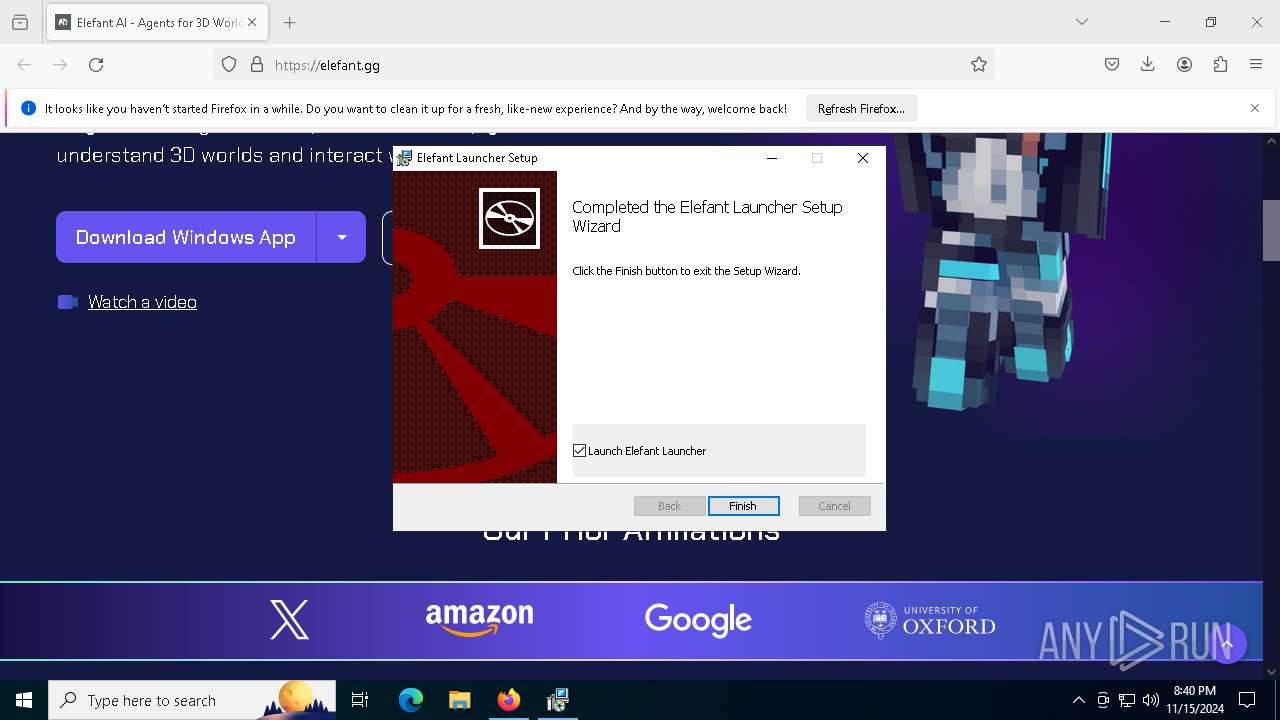Click the video camera icon beside Watch a video
1280x720 pixels.
[68, 302]
